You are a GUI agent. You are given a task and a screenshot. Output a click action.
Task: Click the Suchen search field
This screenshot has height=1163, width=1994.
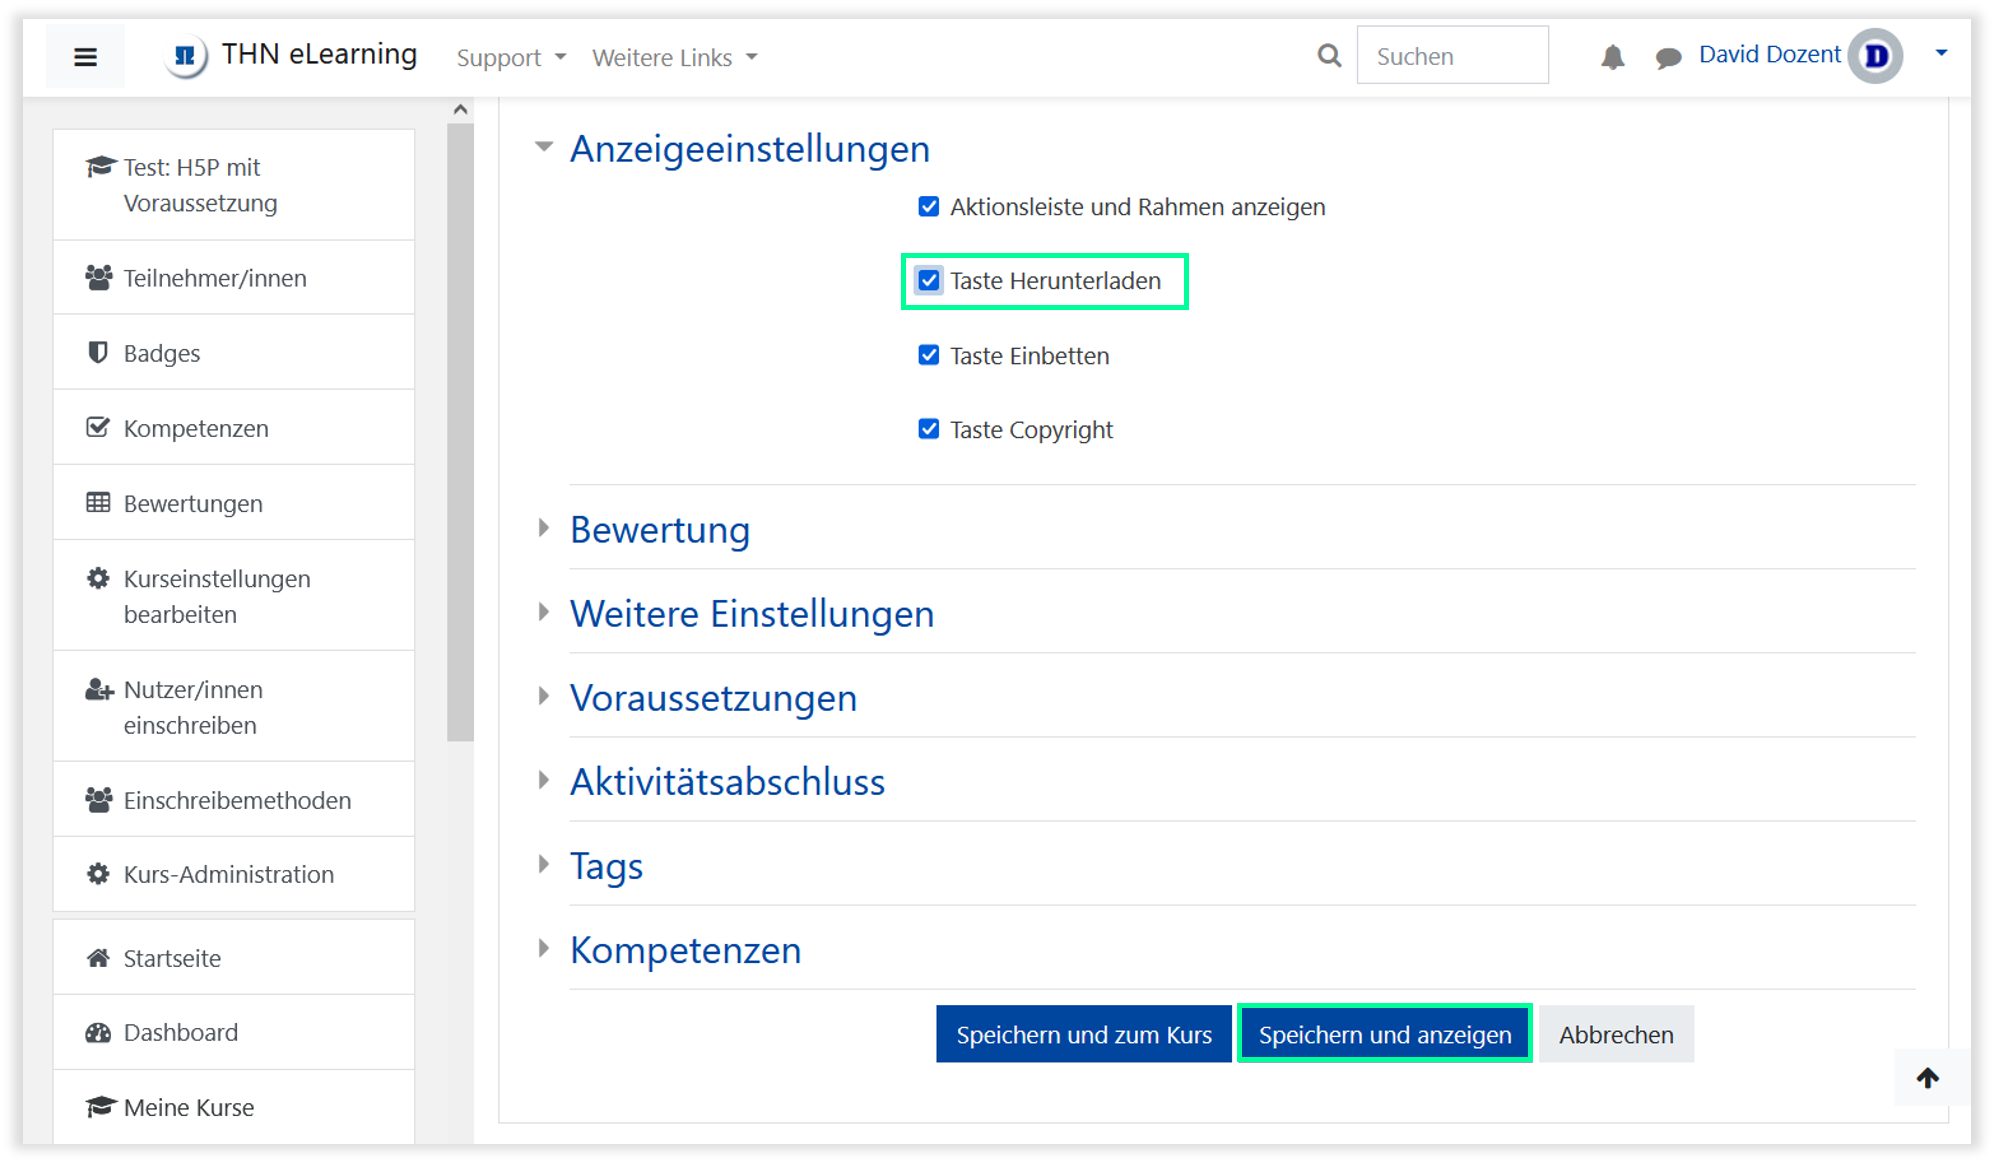(1451, 56)
